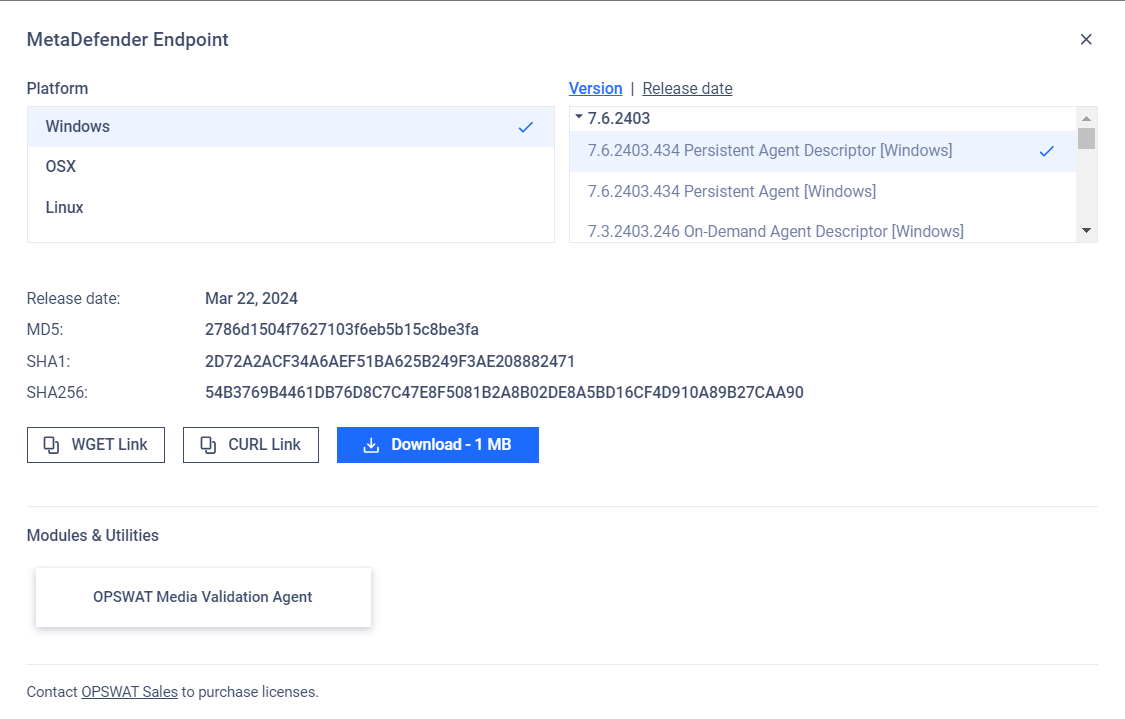Select the Windows platform
The width and height of the screenshot is (1125, 719).
click(291, 127)
